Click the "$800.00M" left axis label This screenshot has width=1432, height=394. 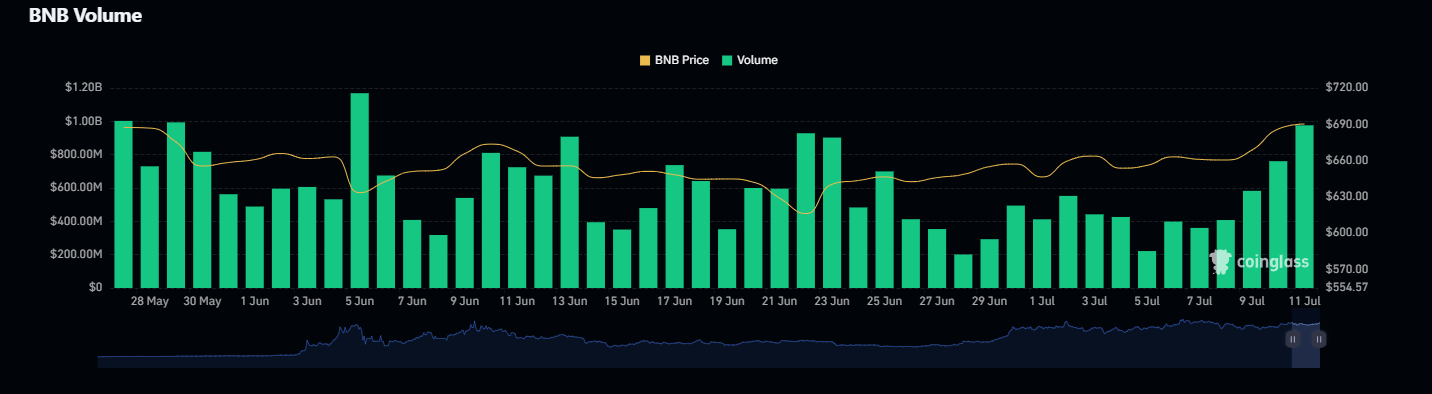76,154
